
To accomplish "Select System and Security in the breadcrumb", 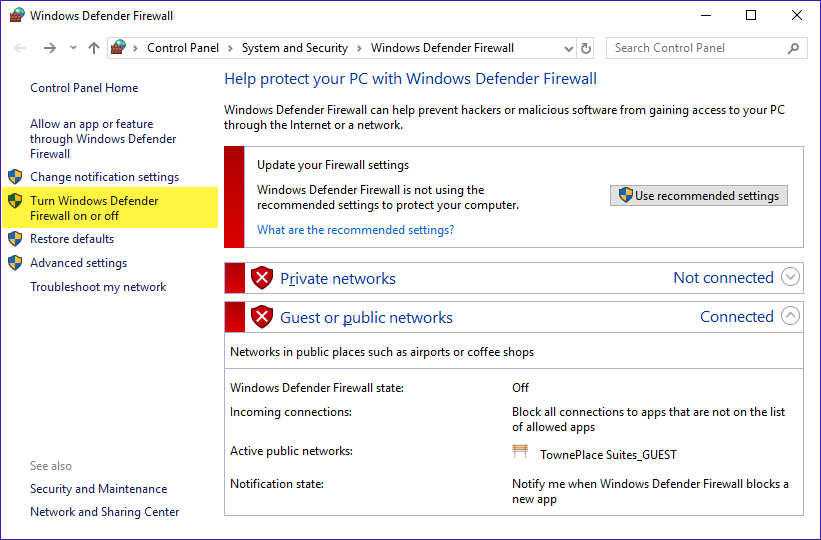I will (295, 48).
